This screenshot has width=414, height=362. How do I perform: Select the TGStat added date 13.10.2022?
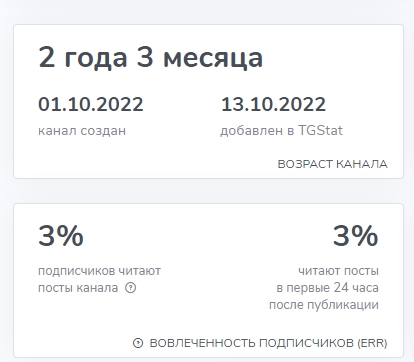(x=273, y=104)
